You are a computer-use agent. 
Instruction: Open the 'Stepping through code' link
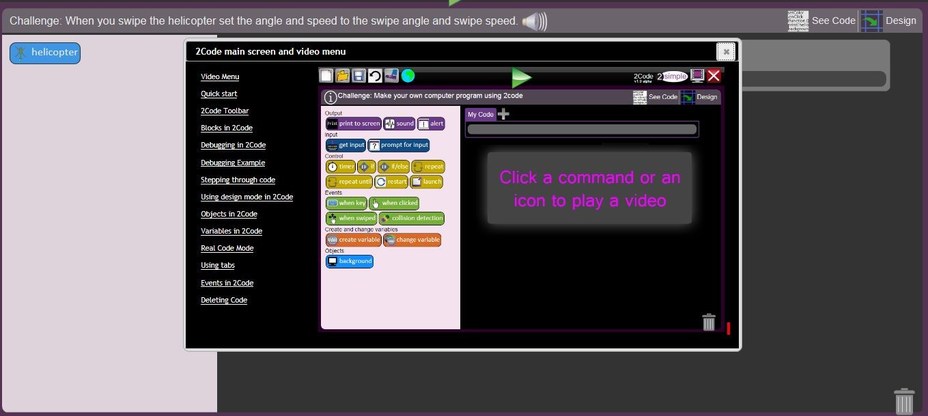(237, 180)
